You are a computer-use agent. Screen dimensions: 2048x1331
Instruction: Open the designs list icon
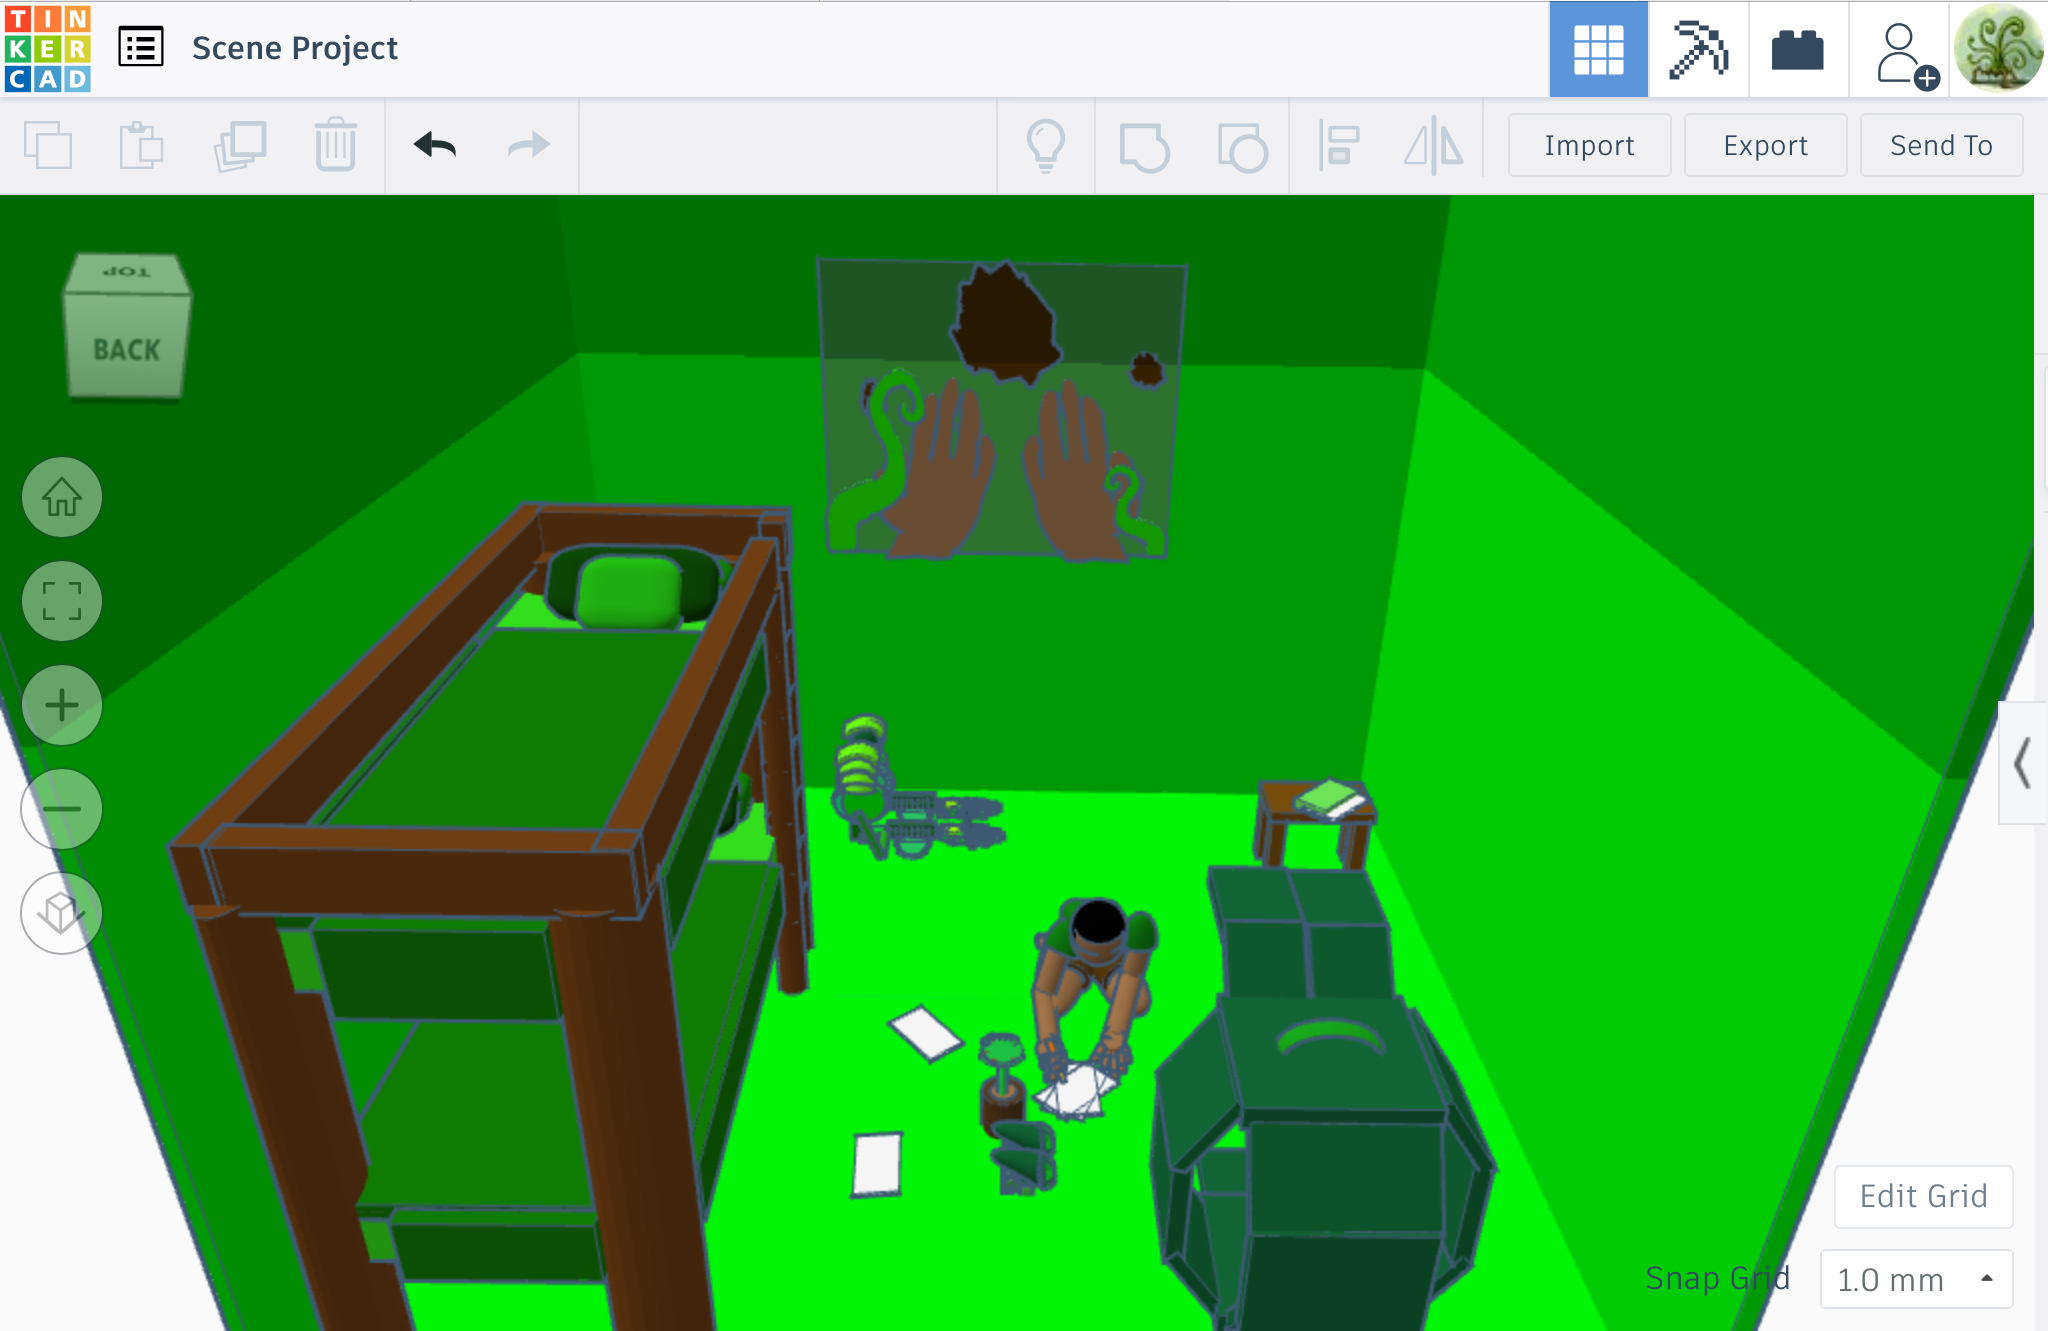141,47
